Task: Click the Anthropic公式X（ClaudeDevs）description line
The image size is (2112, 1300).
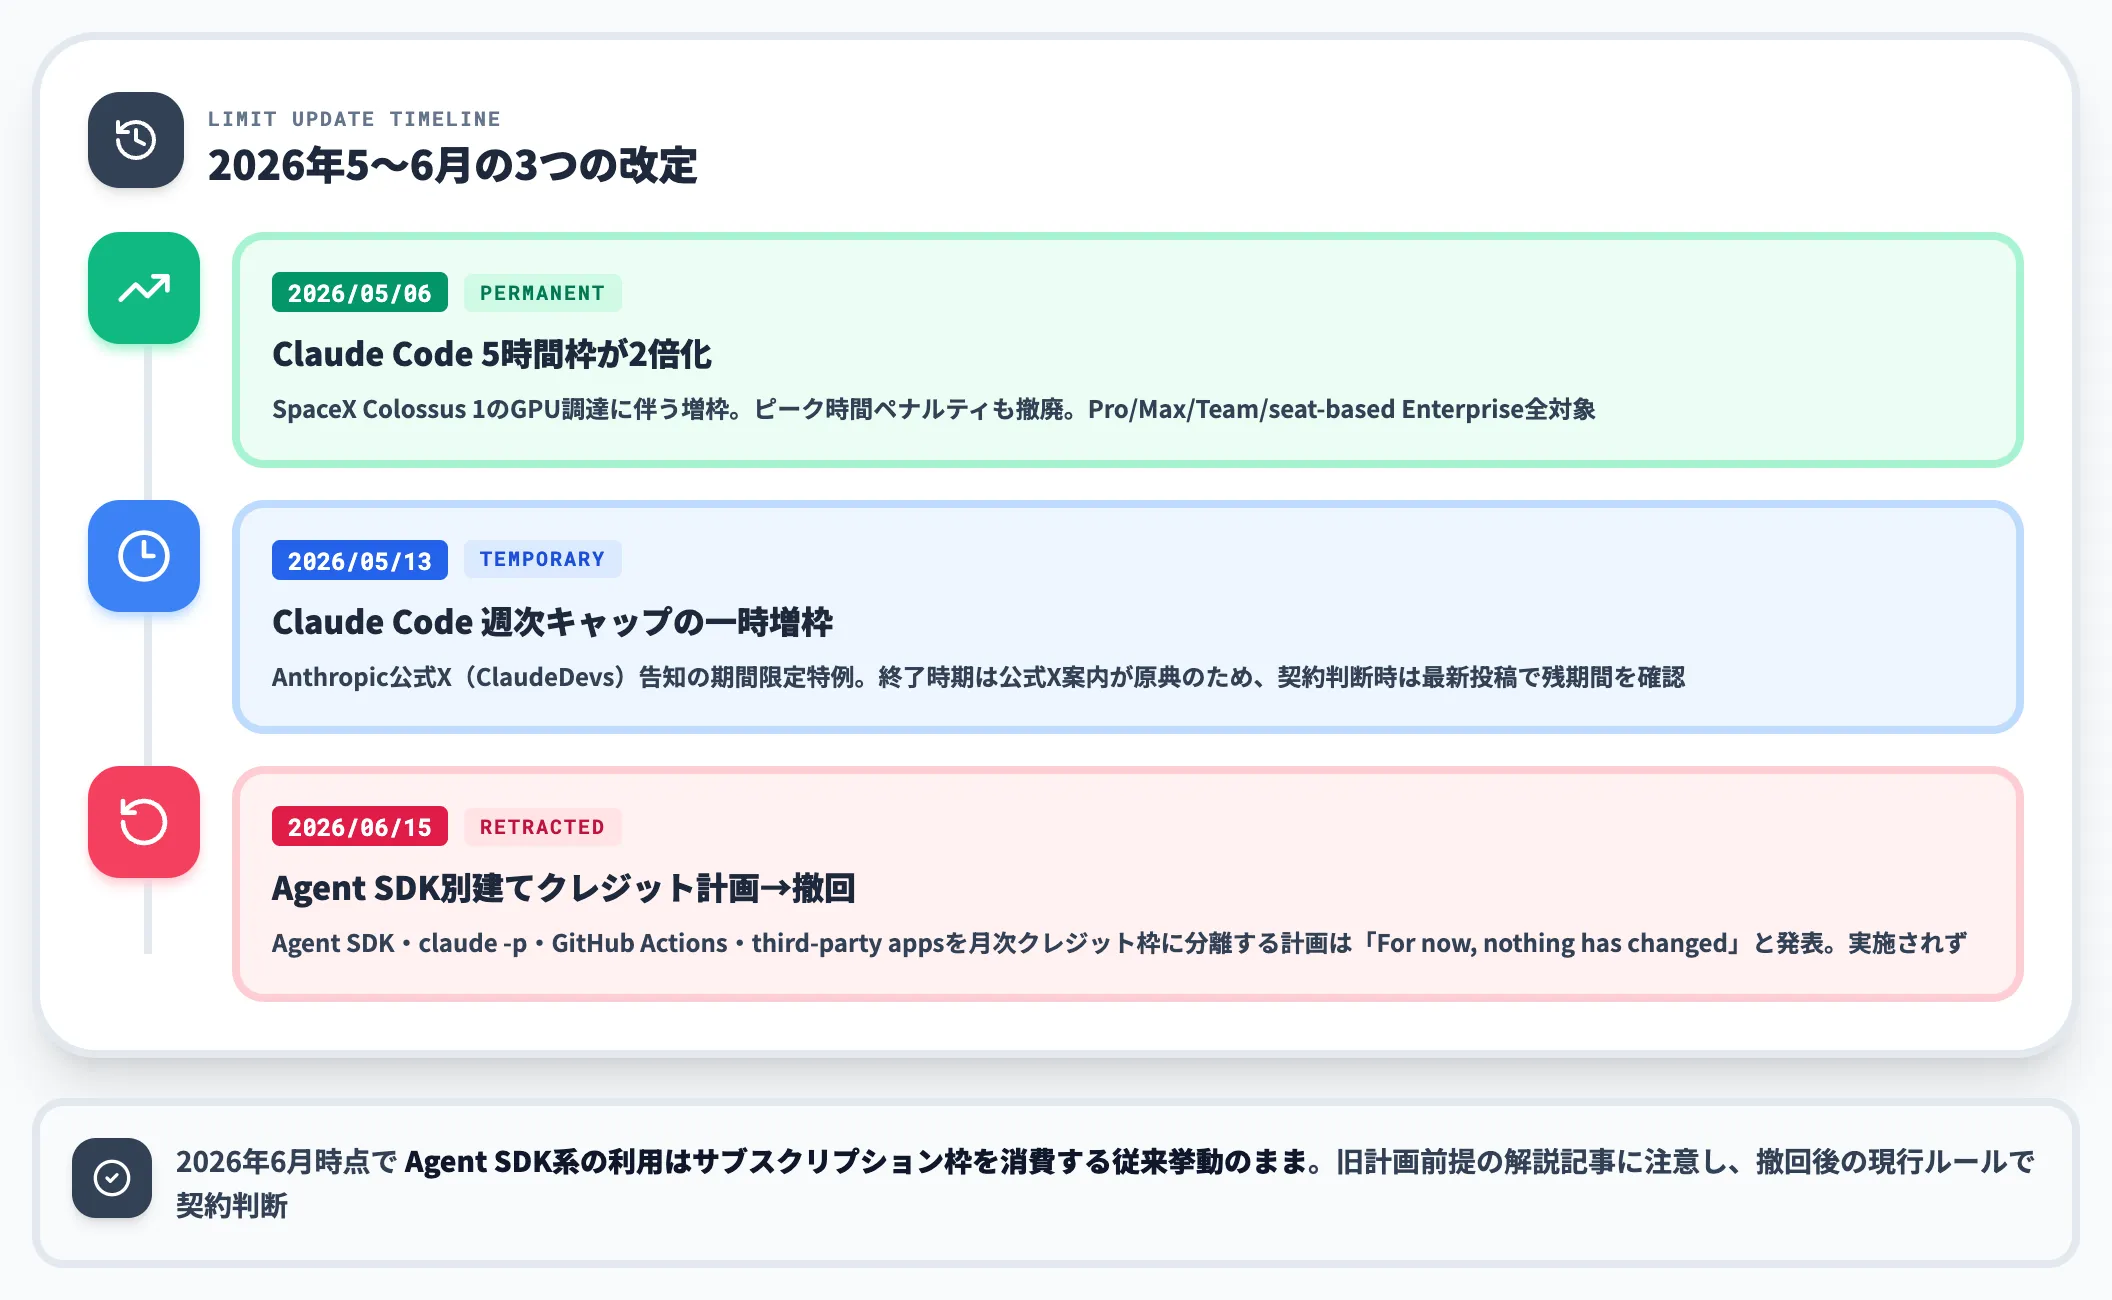Action: point(979,677)
